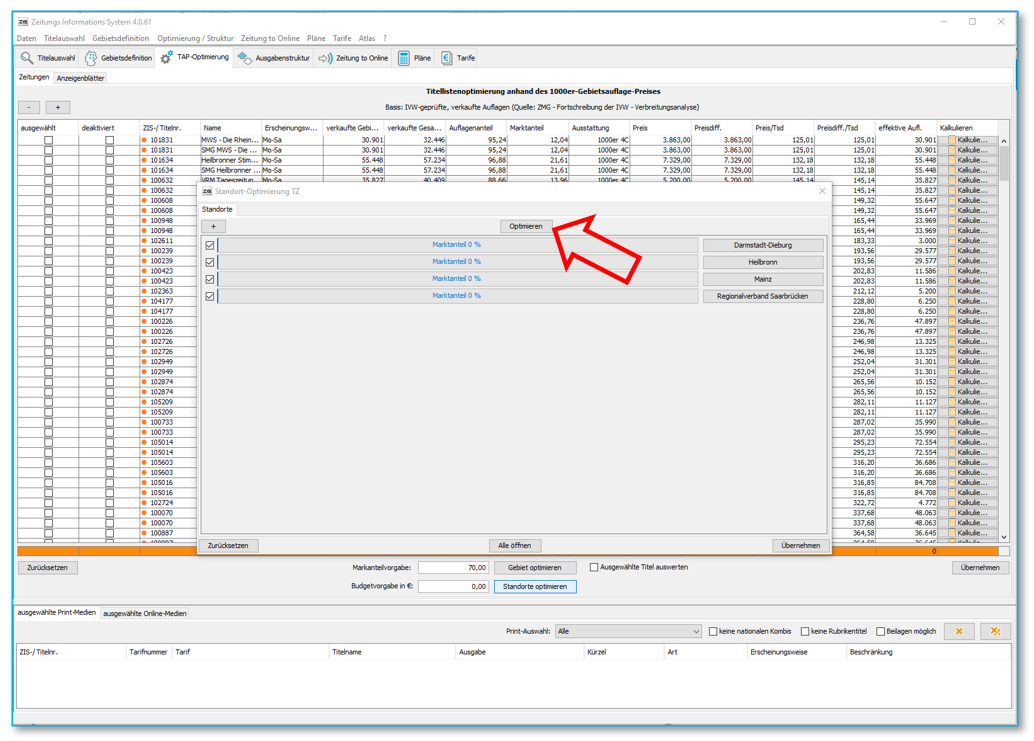Viewport: 1034px width, 741px height.
Task: Uncheck the Darmstadt-Dieburg location checkbox
Action: point(210,245)
